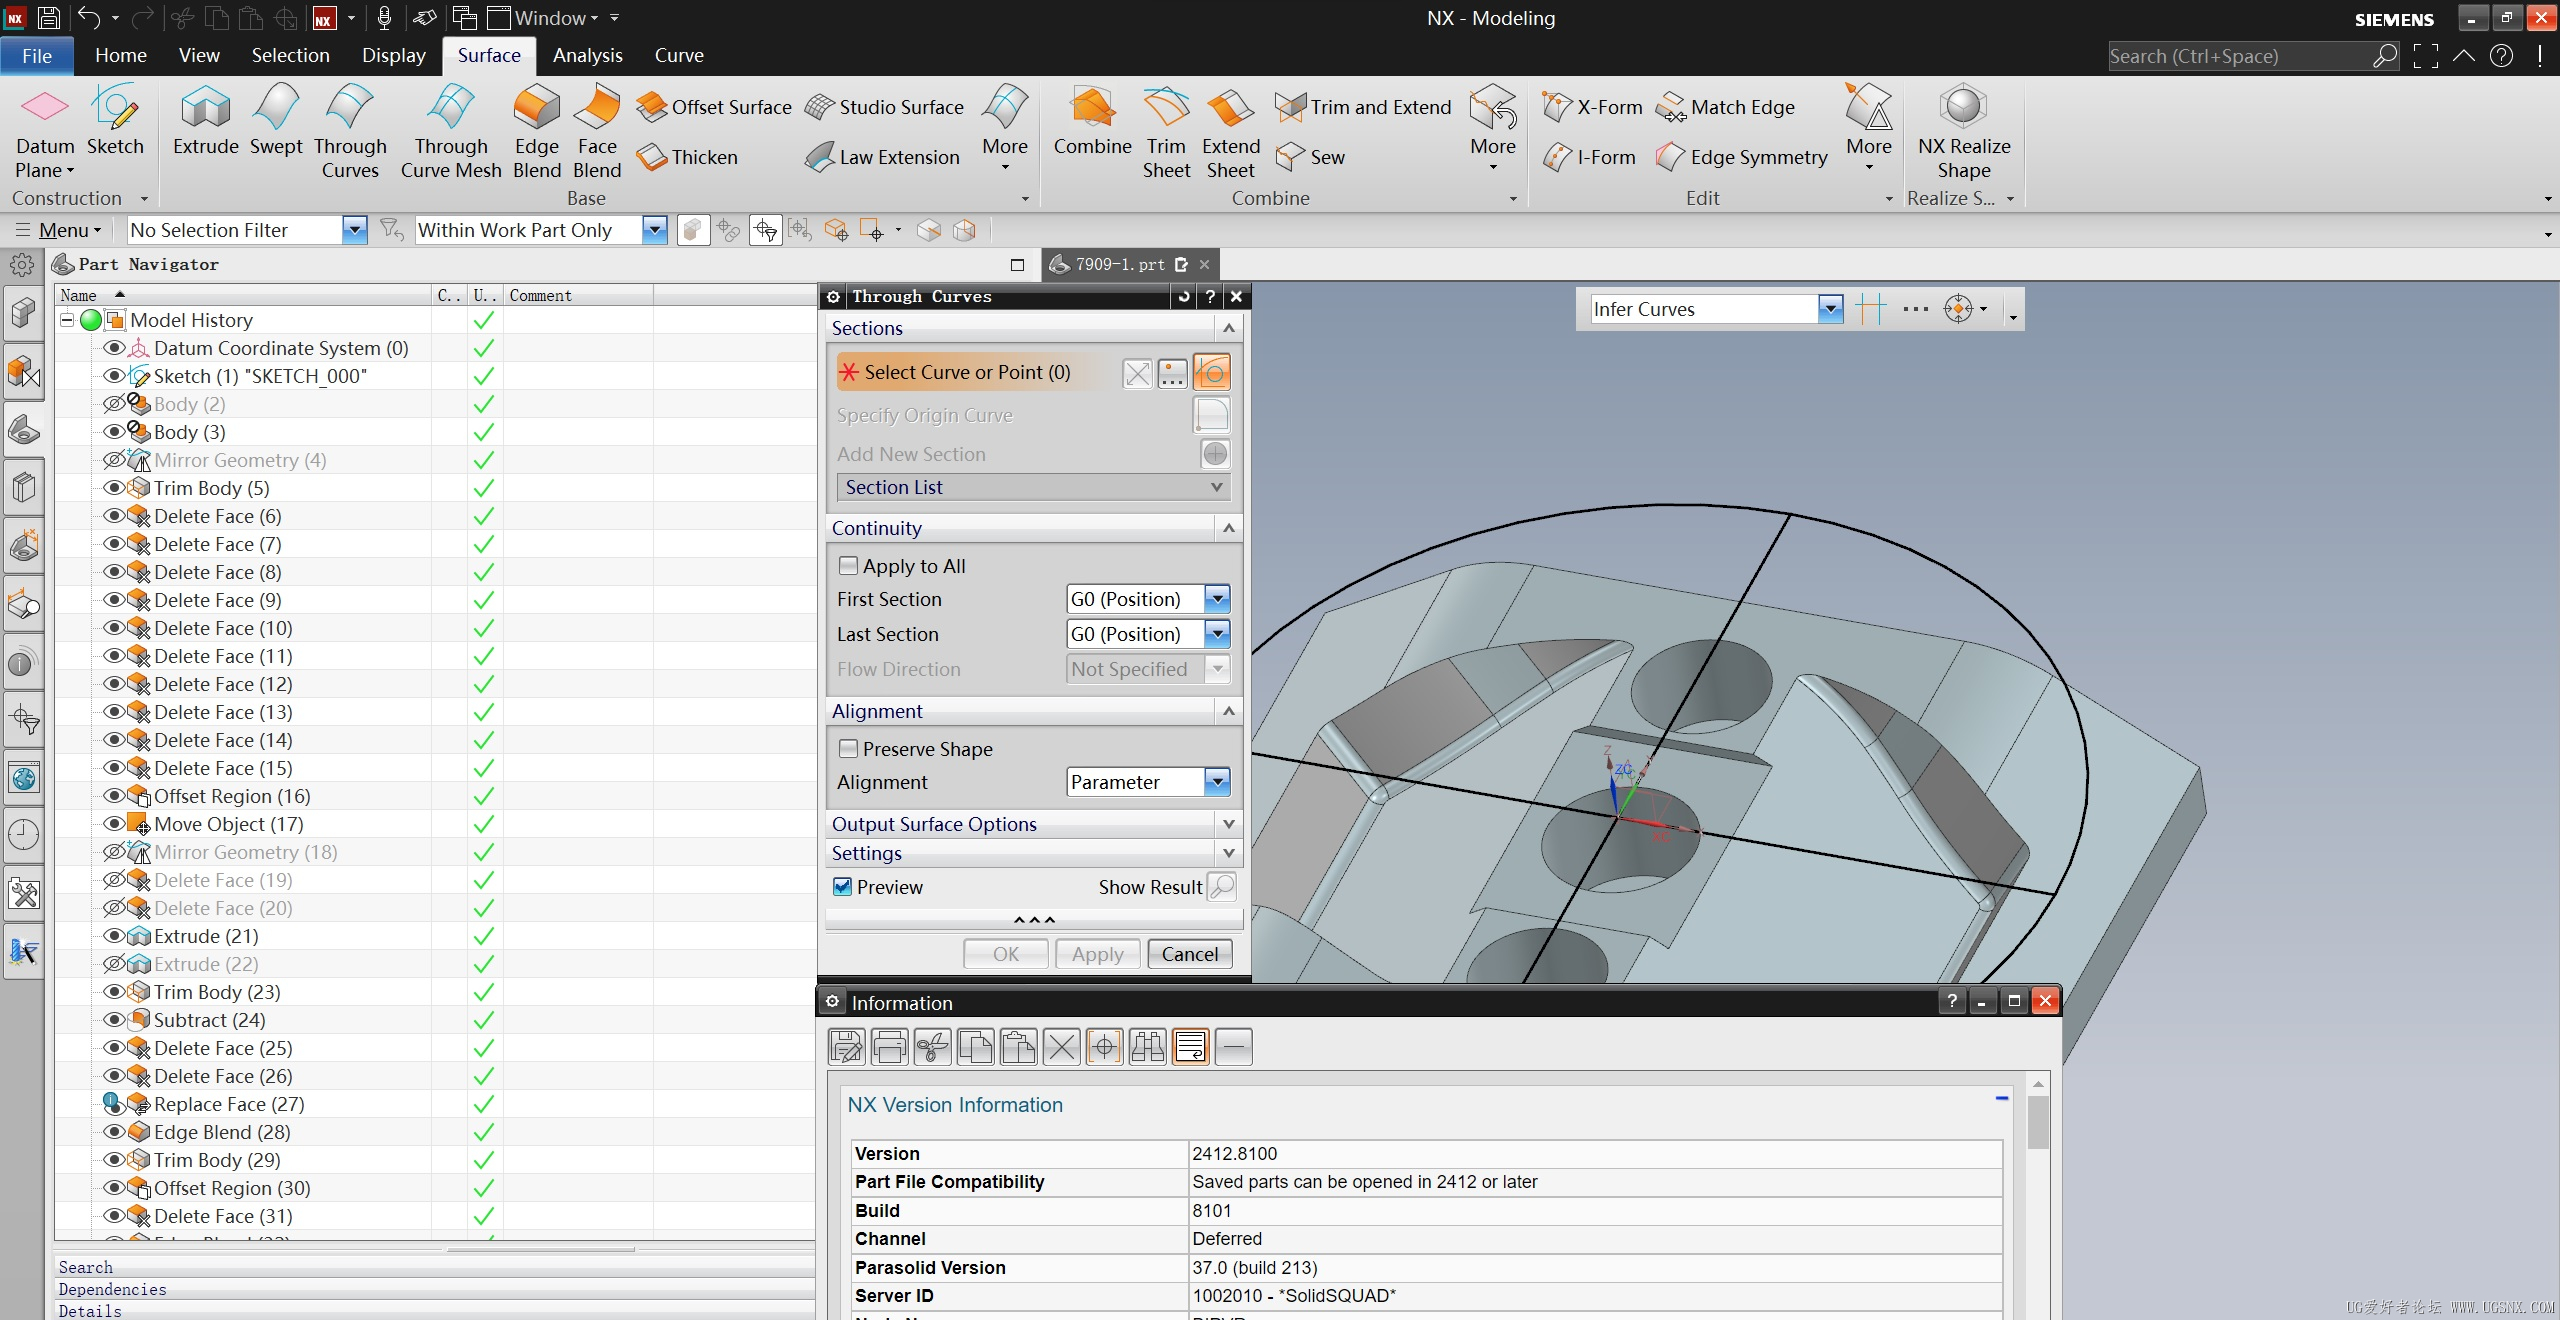Open the First Section continuity dropdown

[x=1217, y=599]
